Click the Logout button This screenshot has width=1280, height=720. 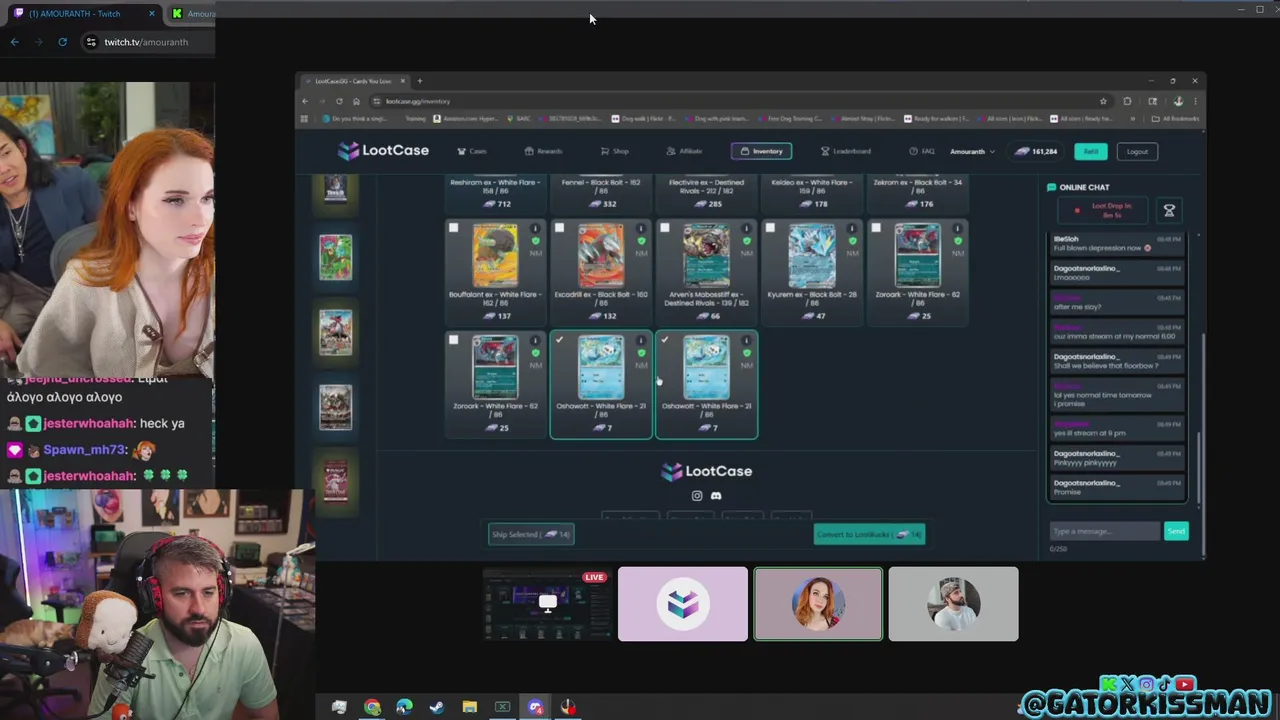click(x=1137, y=151)
